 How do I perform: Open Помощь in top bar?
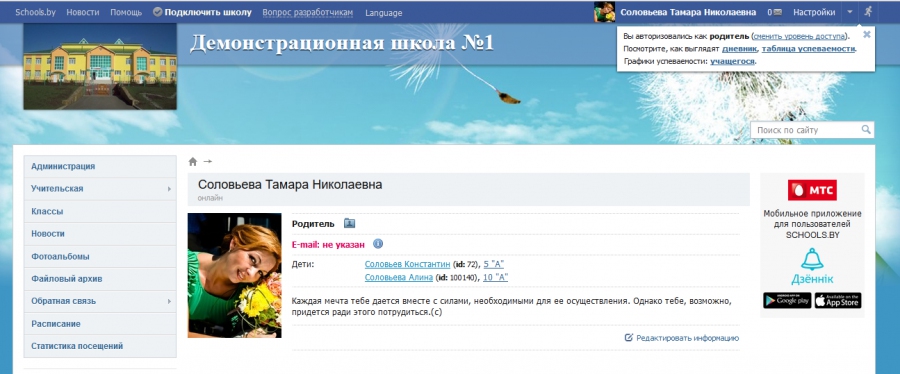(126, 12)
